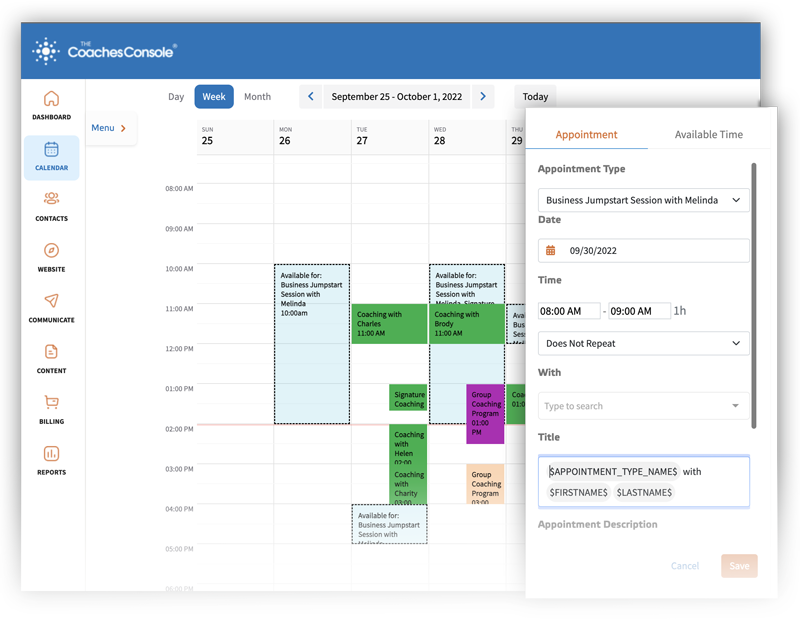Click the TUE 27 day header
800x627 pixels.
coord(390,137)
